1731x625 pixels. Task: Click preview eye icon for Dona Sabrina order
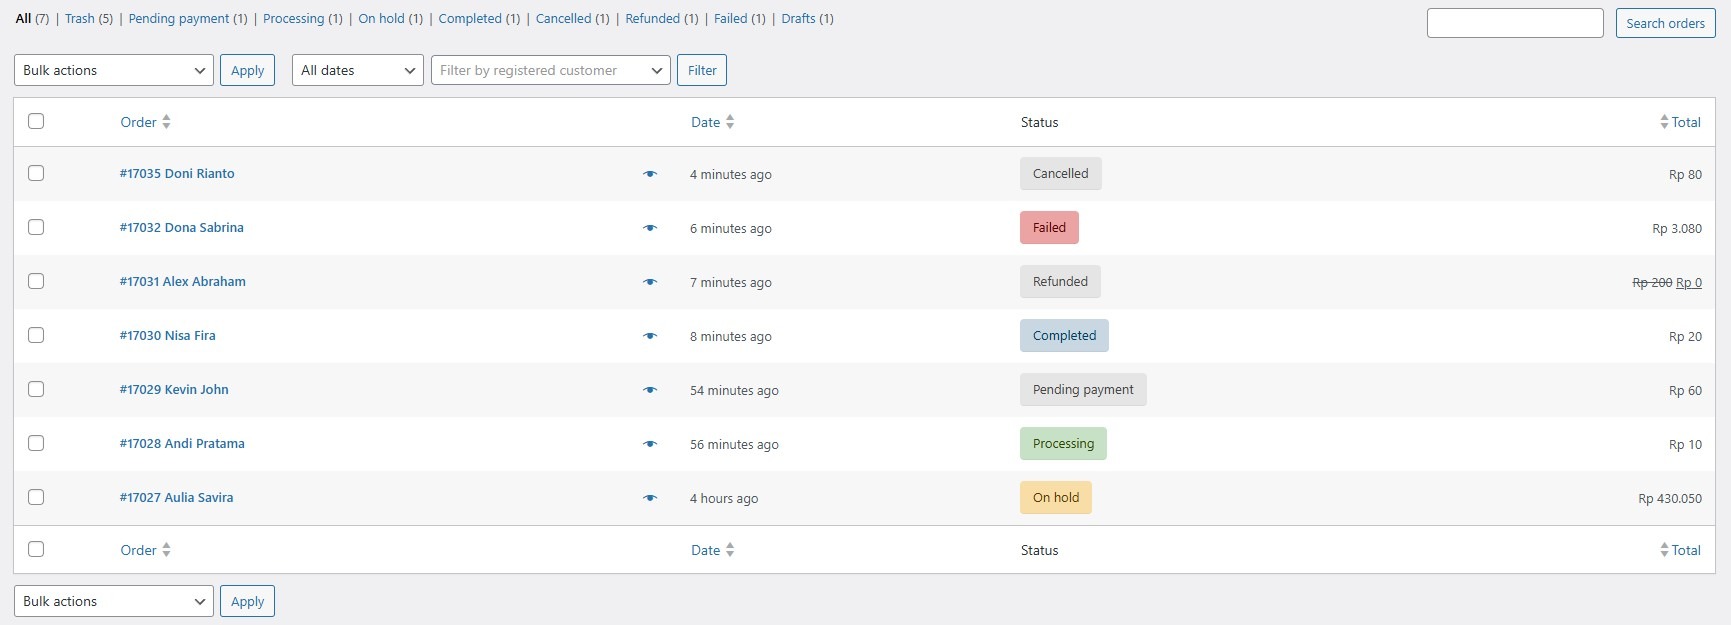(x=650, y=228)
